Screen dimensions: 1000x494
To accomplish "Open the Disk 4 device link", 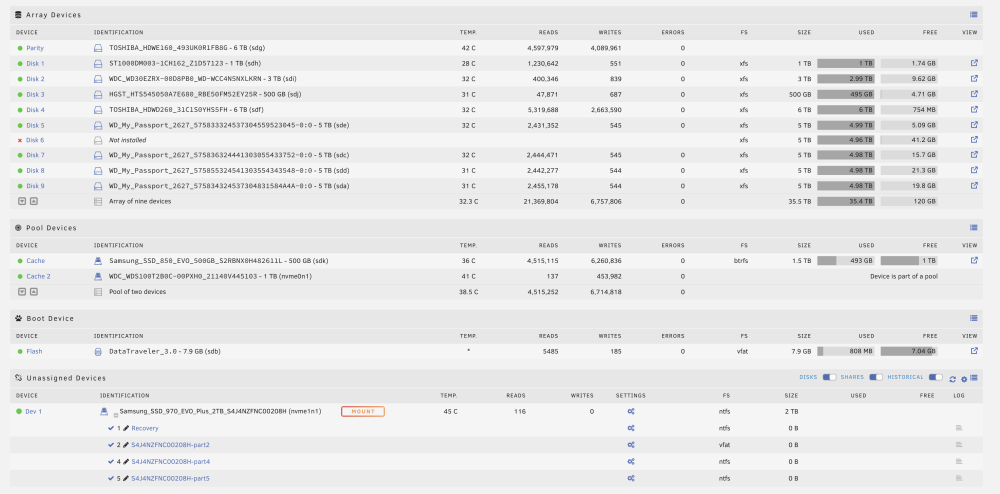I will [x=35, y=110].
